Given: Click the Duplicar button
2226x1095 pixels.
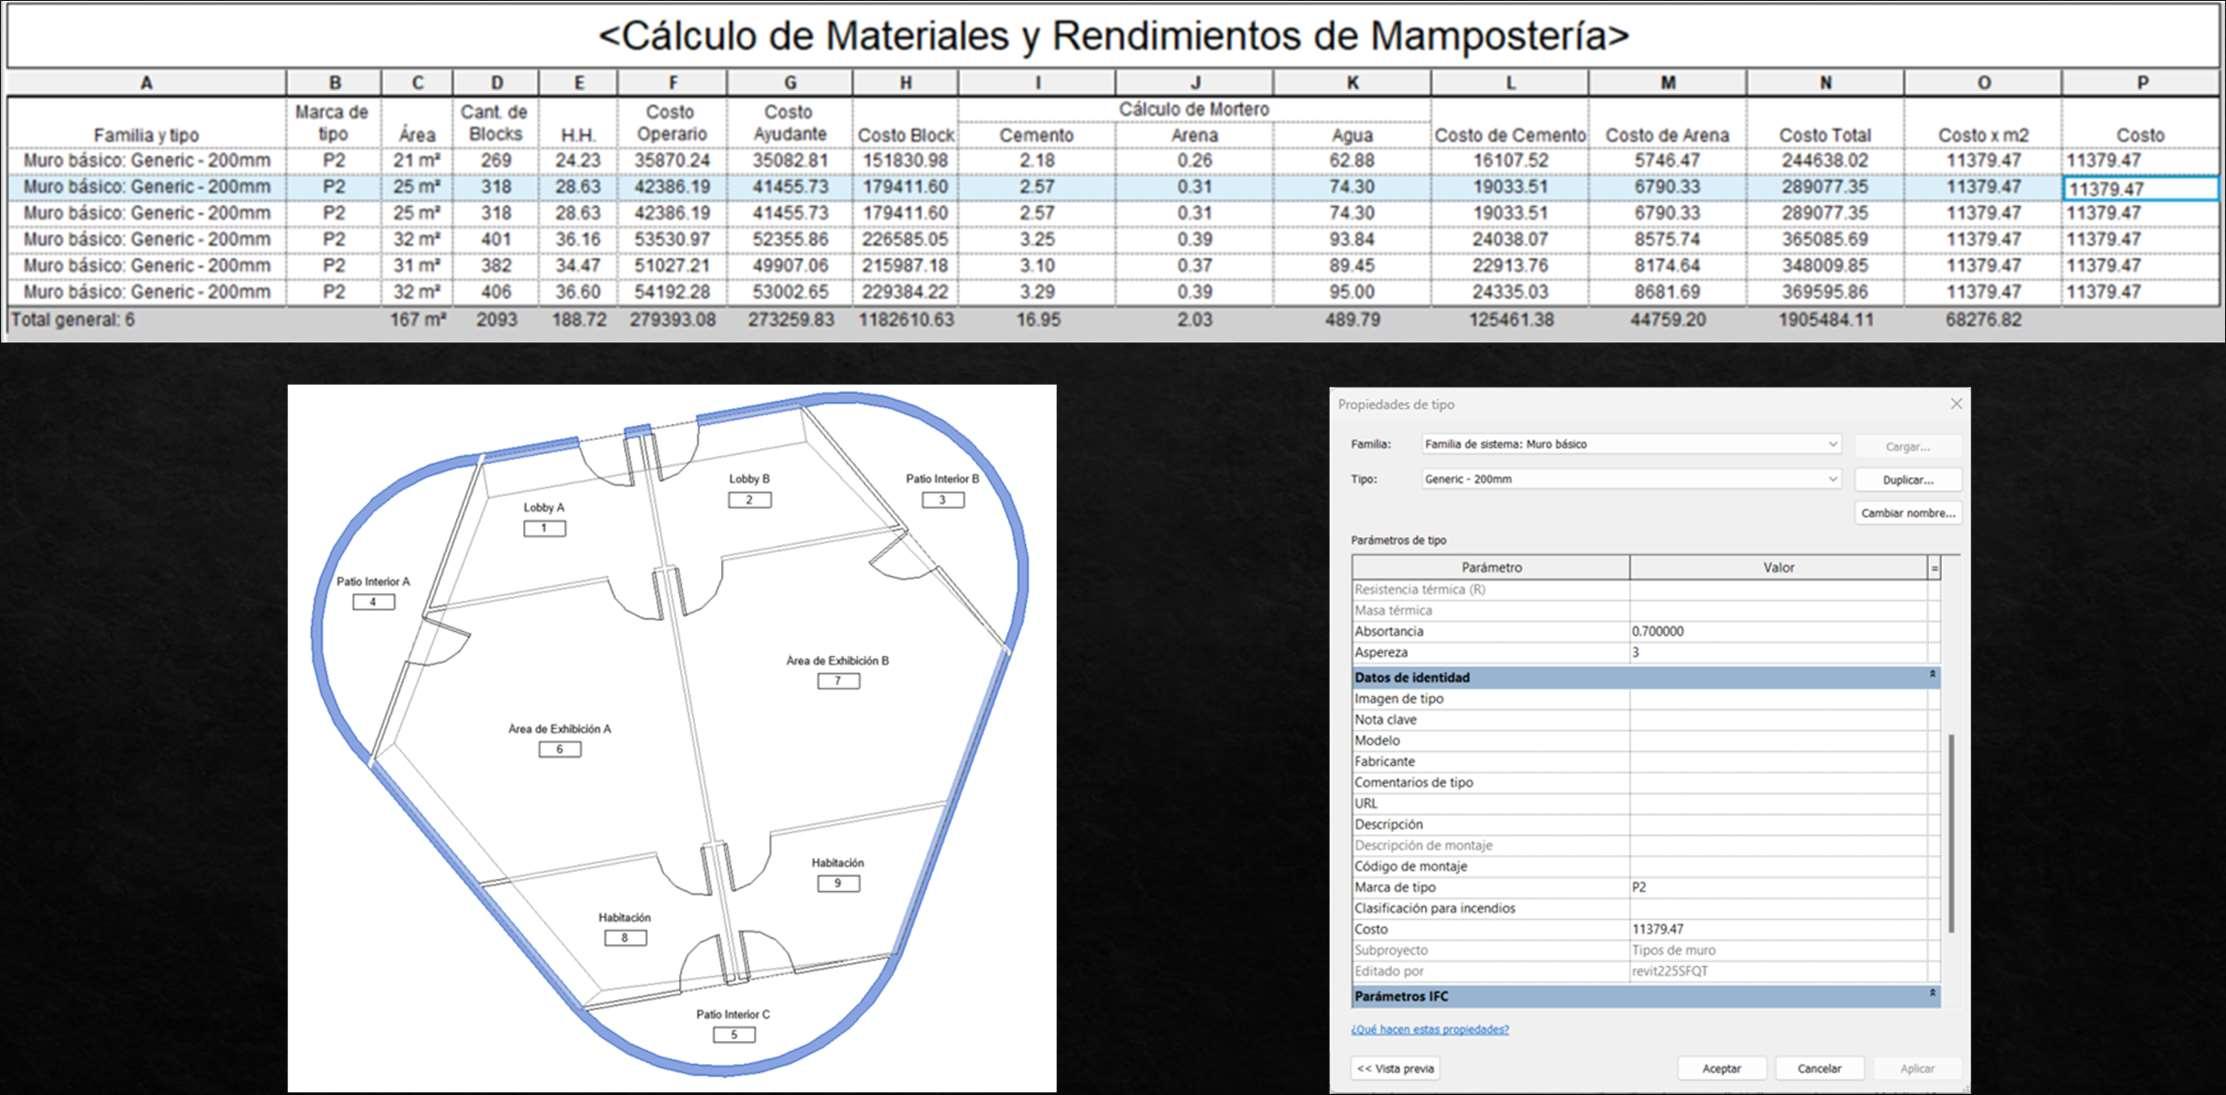Looking at the screenshot, I should 1907,480.
